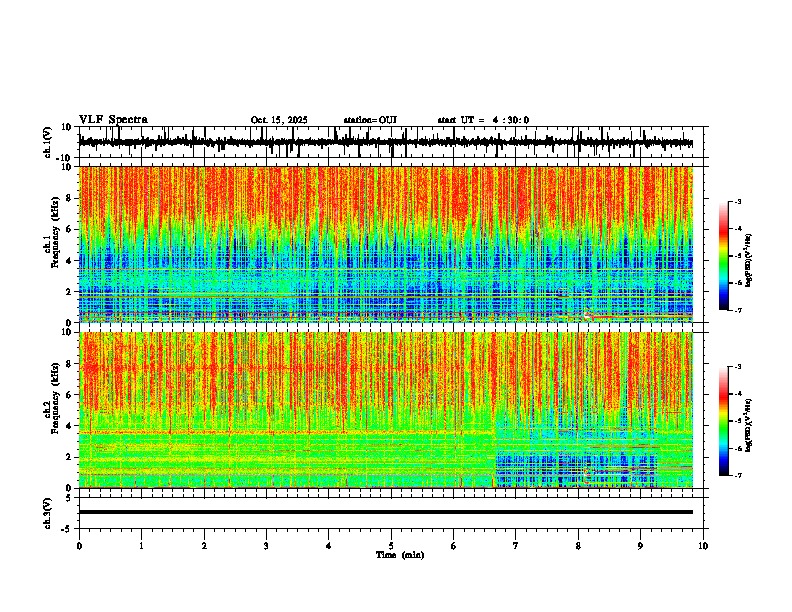The image size is (792, 612).
Task: Click time axis tick label 10
Action: click(703, 546)
